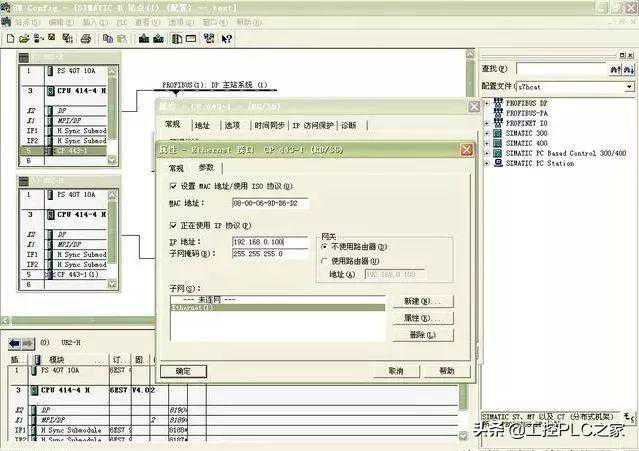Viewport: 639px width, 451px height.
Task: Click the SIMATIC 300 catalog icon
Action: [498, 133]
